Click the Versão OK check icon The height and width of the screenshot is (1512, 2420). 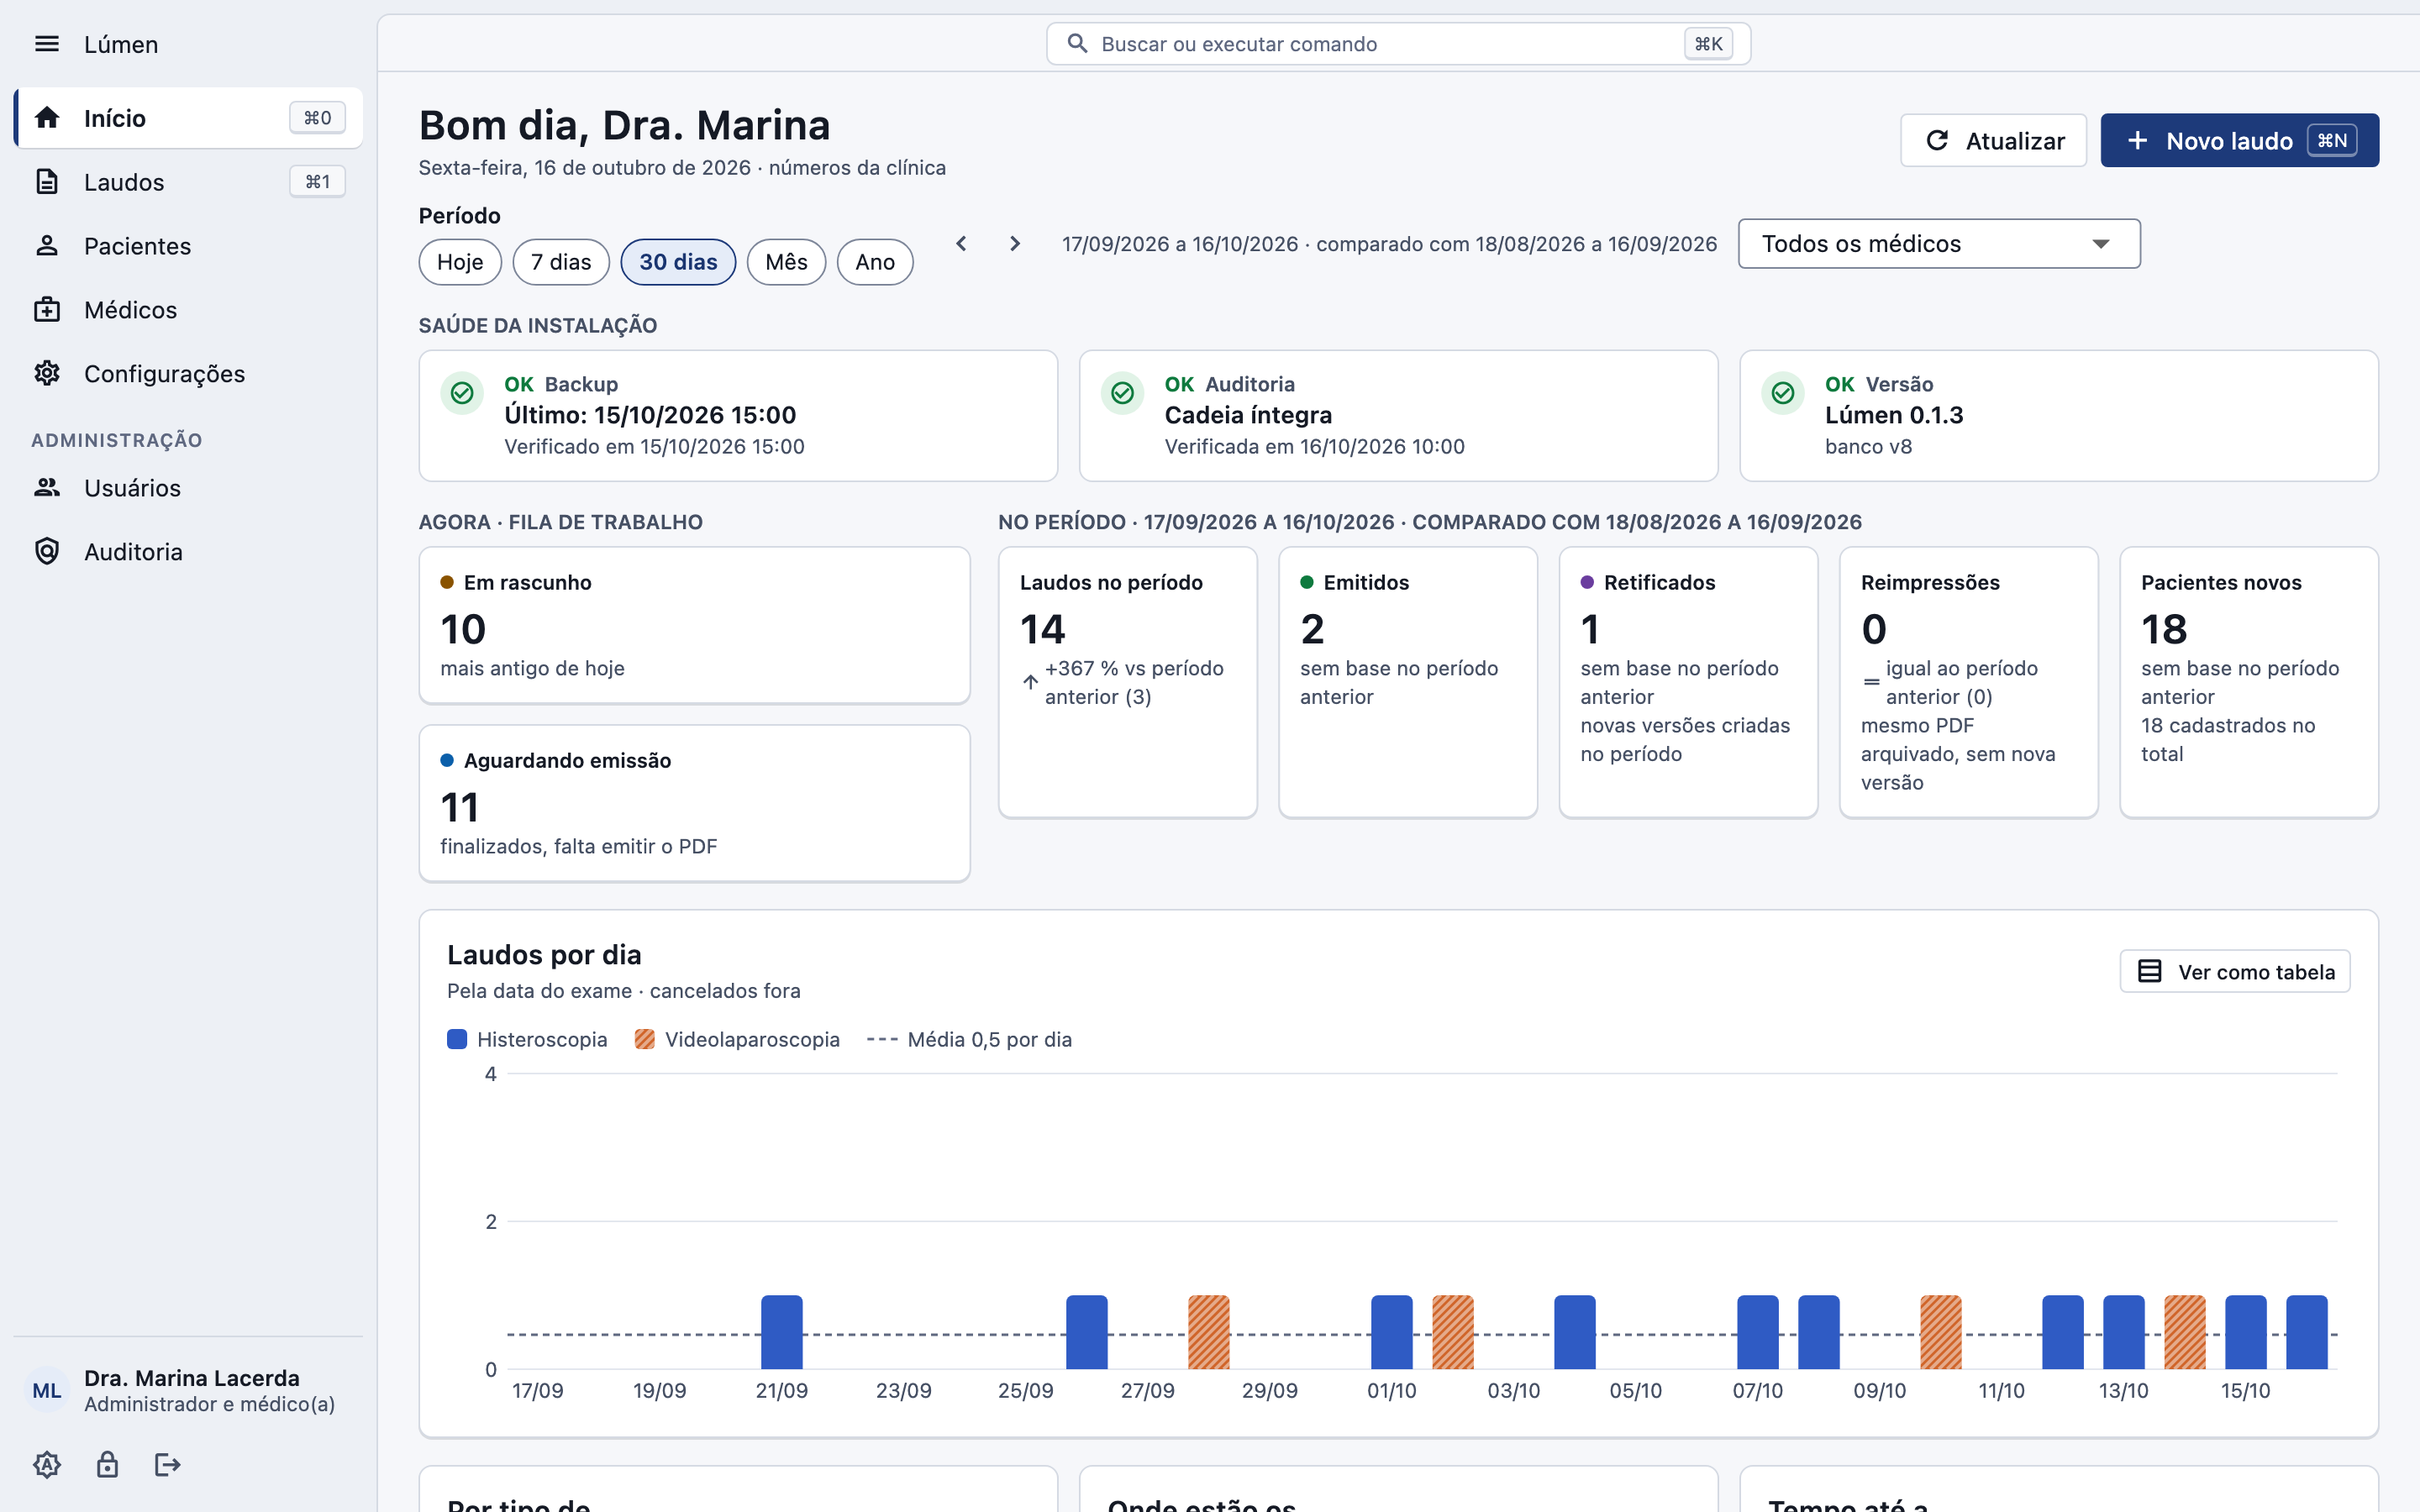(x=1782, y=393)
